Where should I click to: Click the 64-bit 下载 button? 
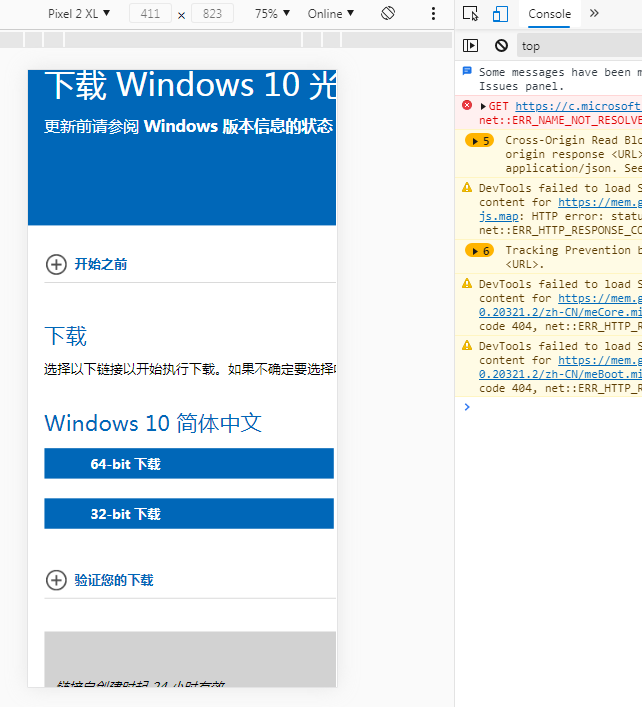(x=189, y=464)
